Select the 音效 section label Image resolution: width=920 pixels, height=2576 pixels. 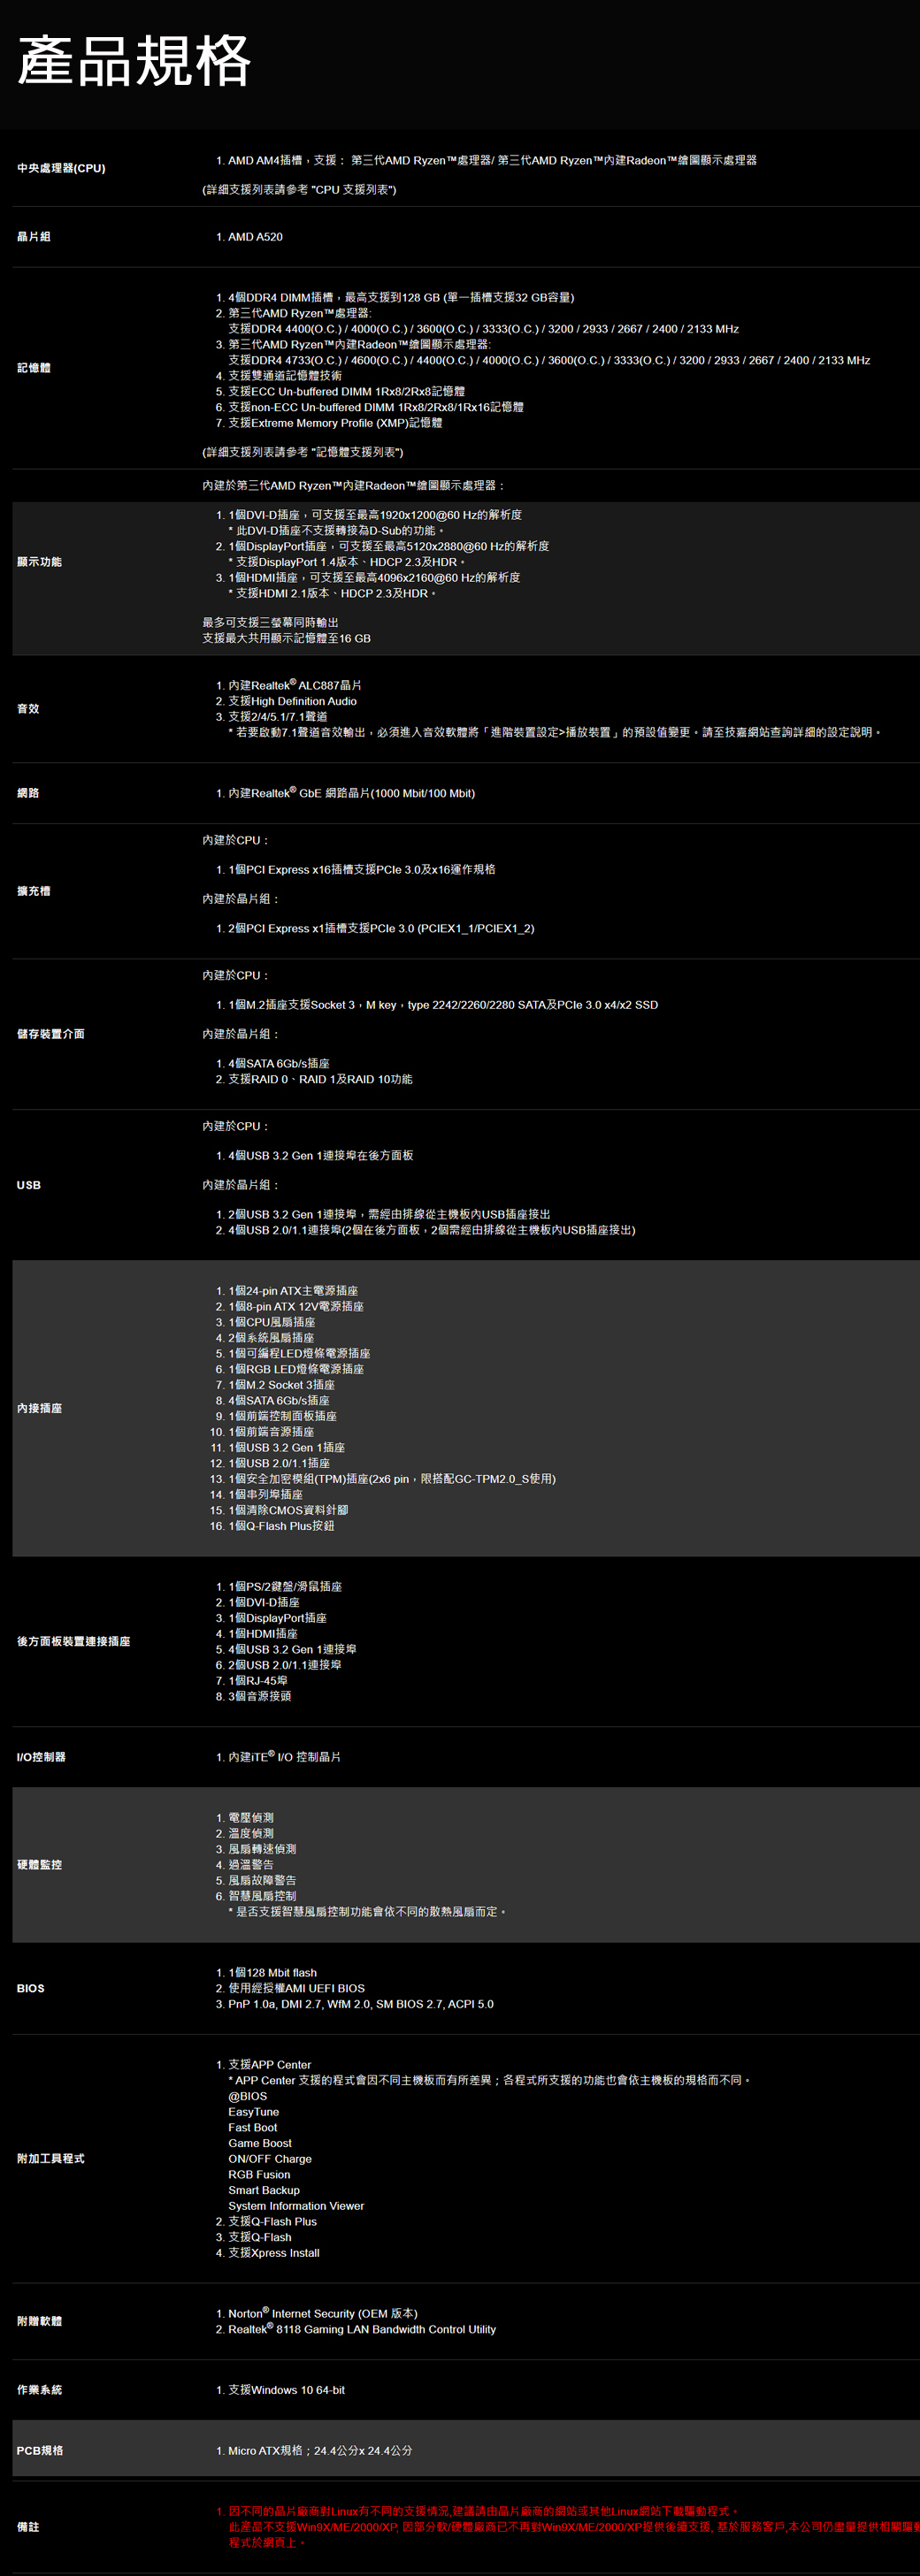pos(28,709)
